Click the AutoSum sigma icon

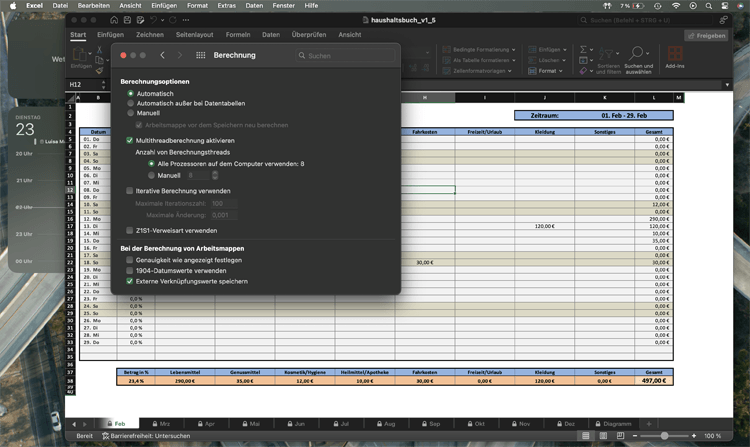pyautogui.click(x=583, y=48)
